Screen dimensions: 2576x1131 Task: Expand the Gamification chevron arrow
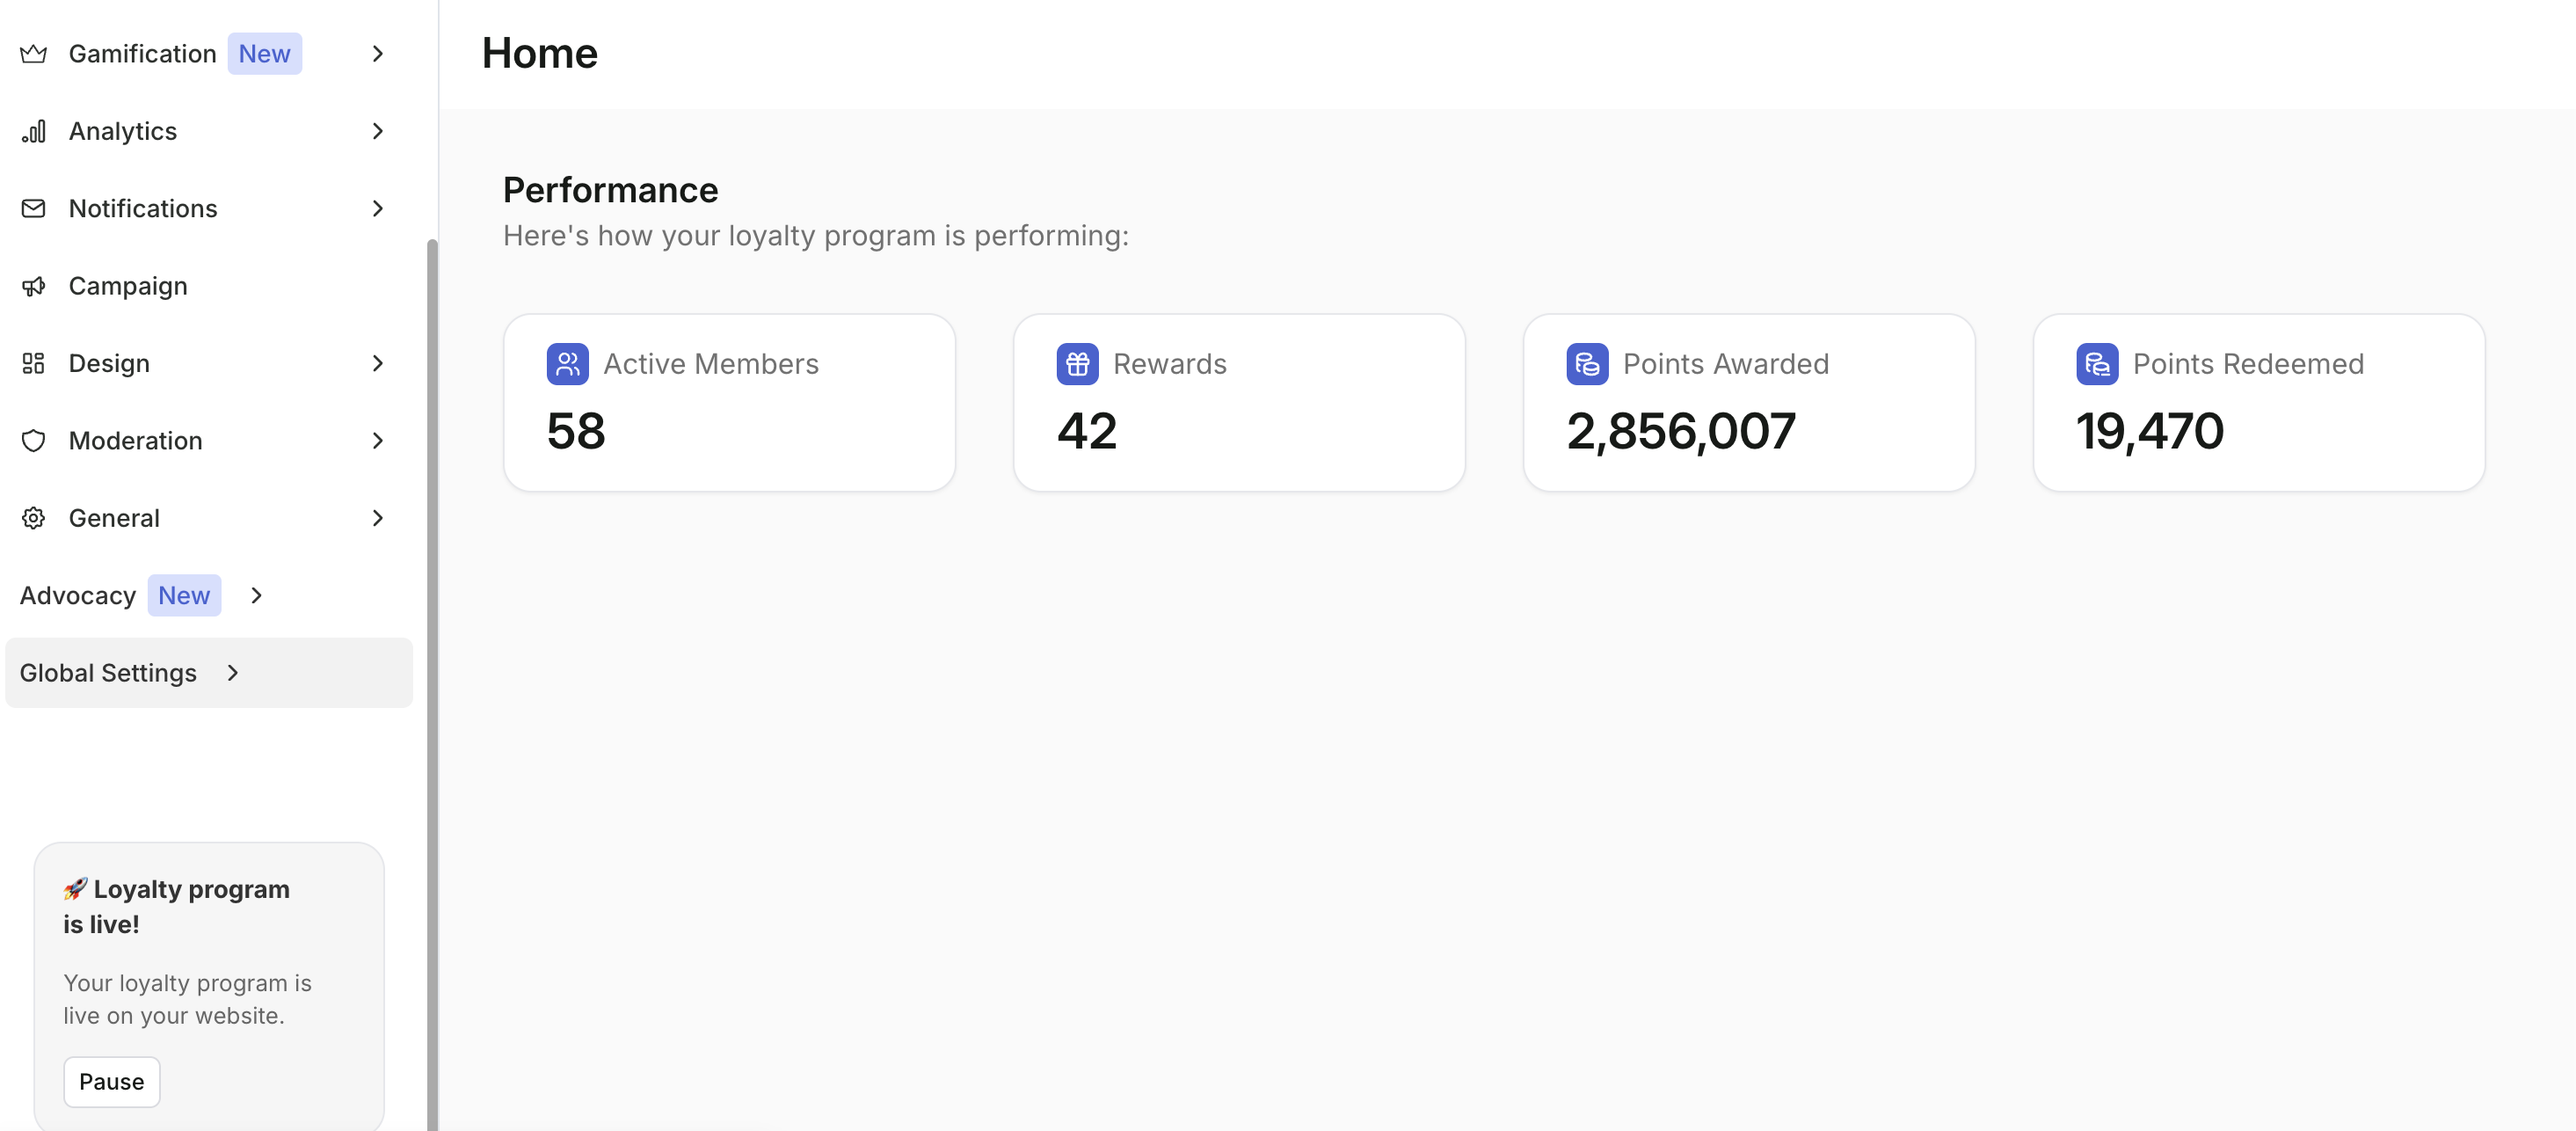[378, 54]
